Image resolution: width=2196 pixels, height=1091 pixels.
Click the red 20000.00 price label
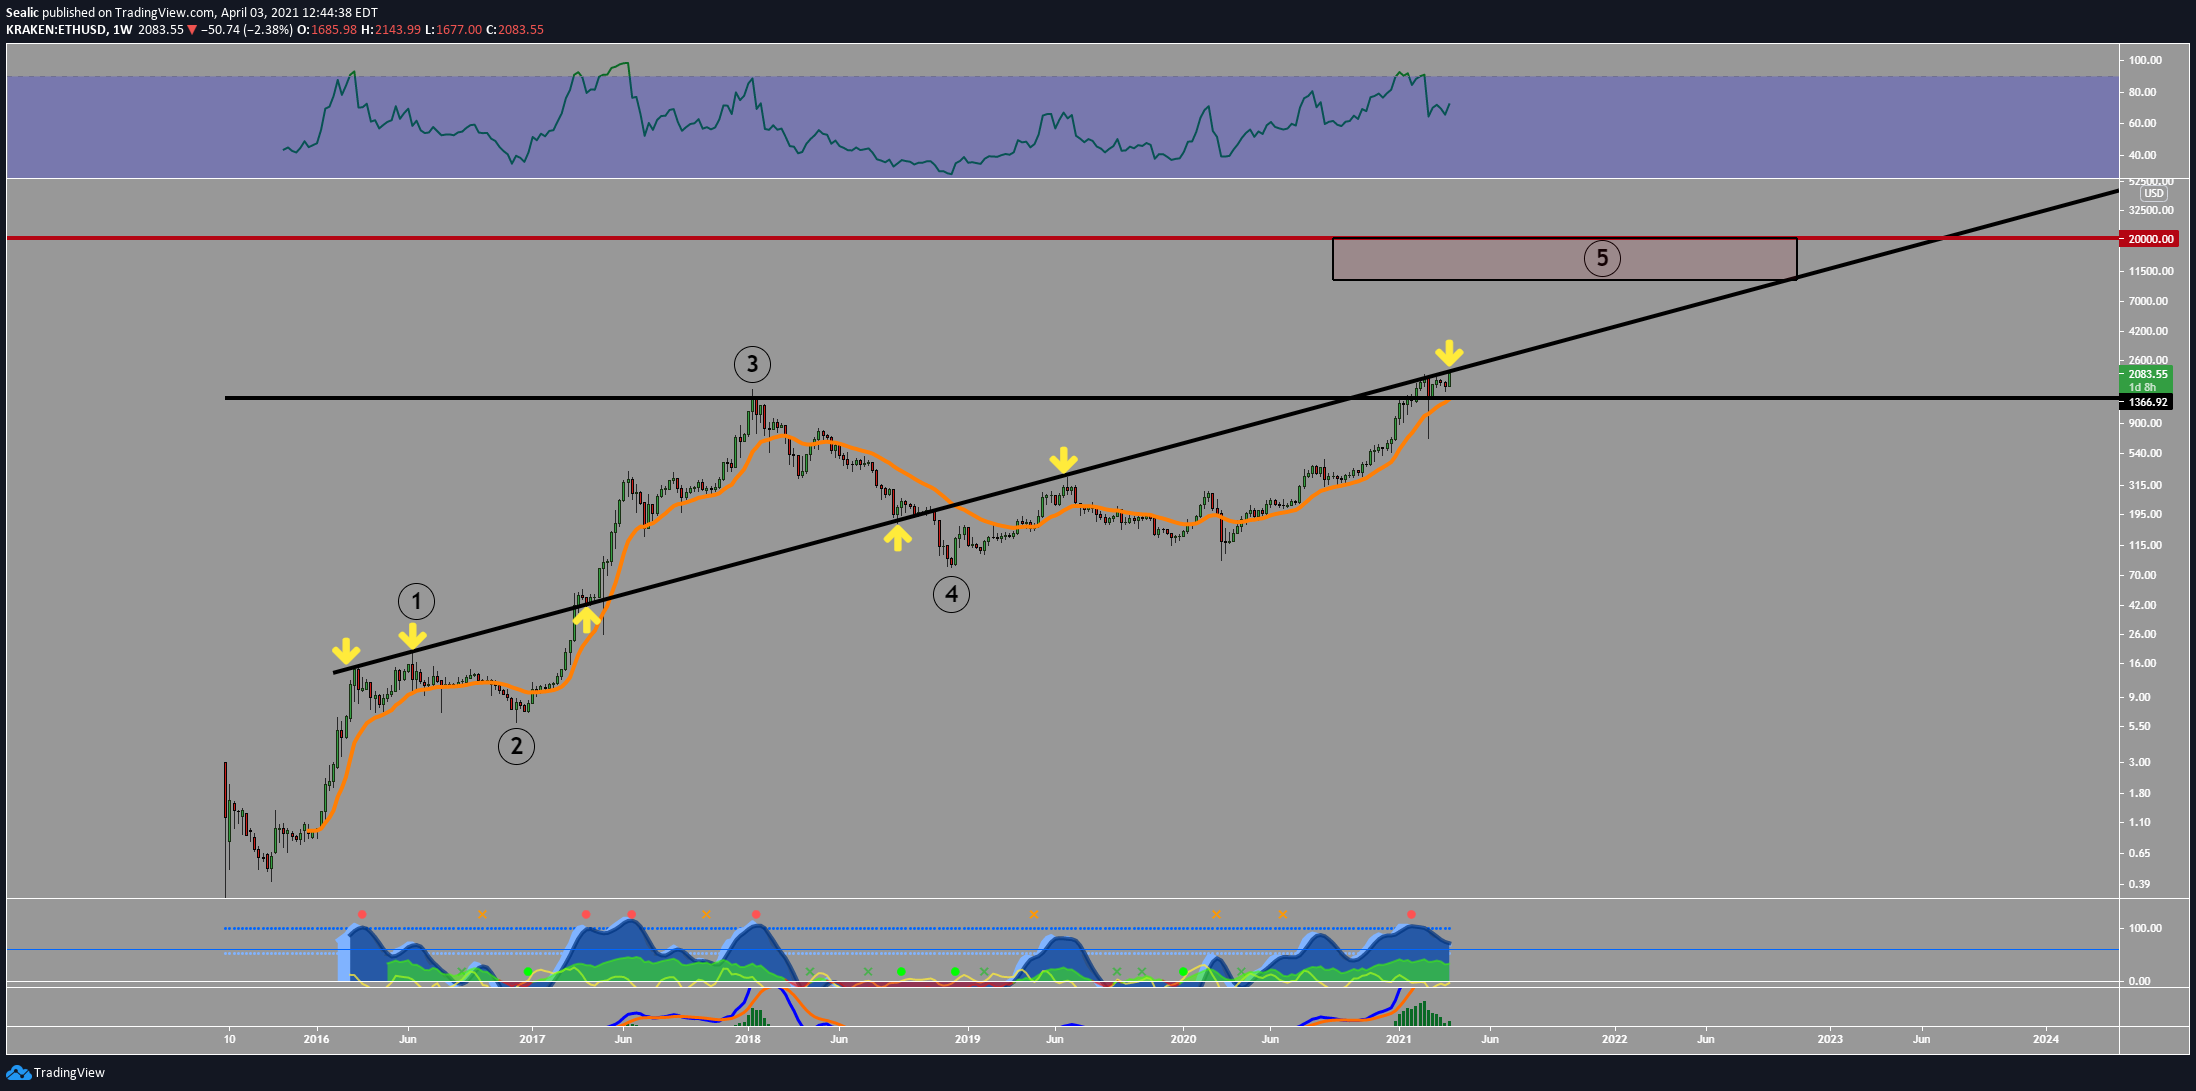click(x=2149, y=239)
